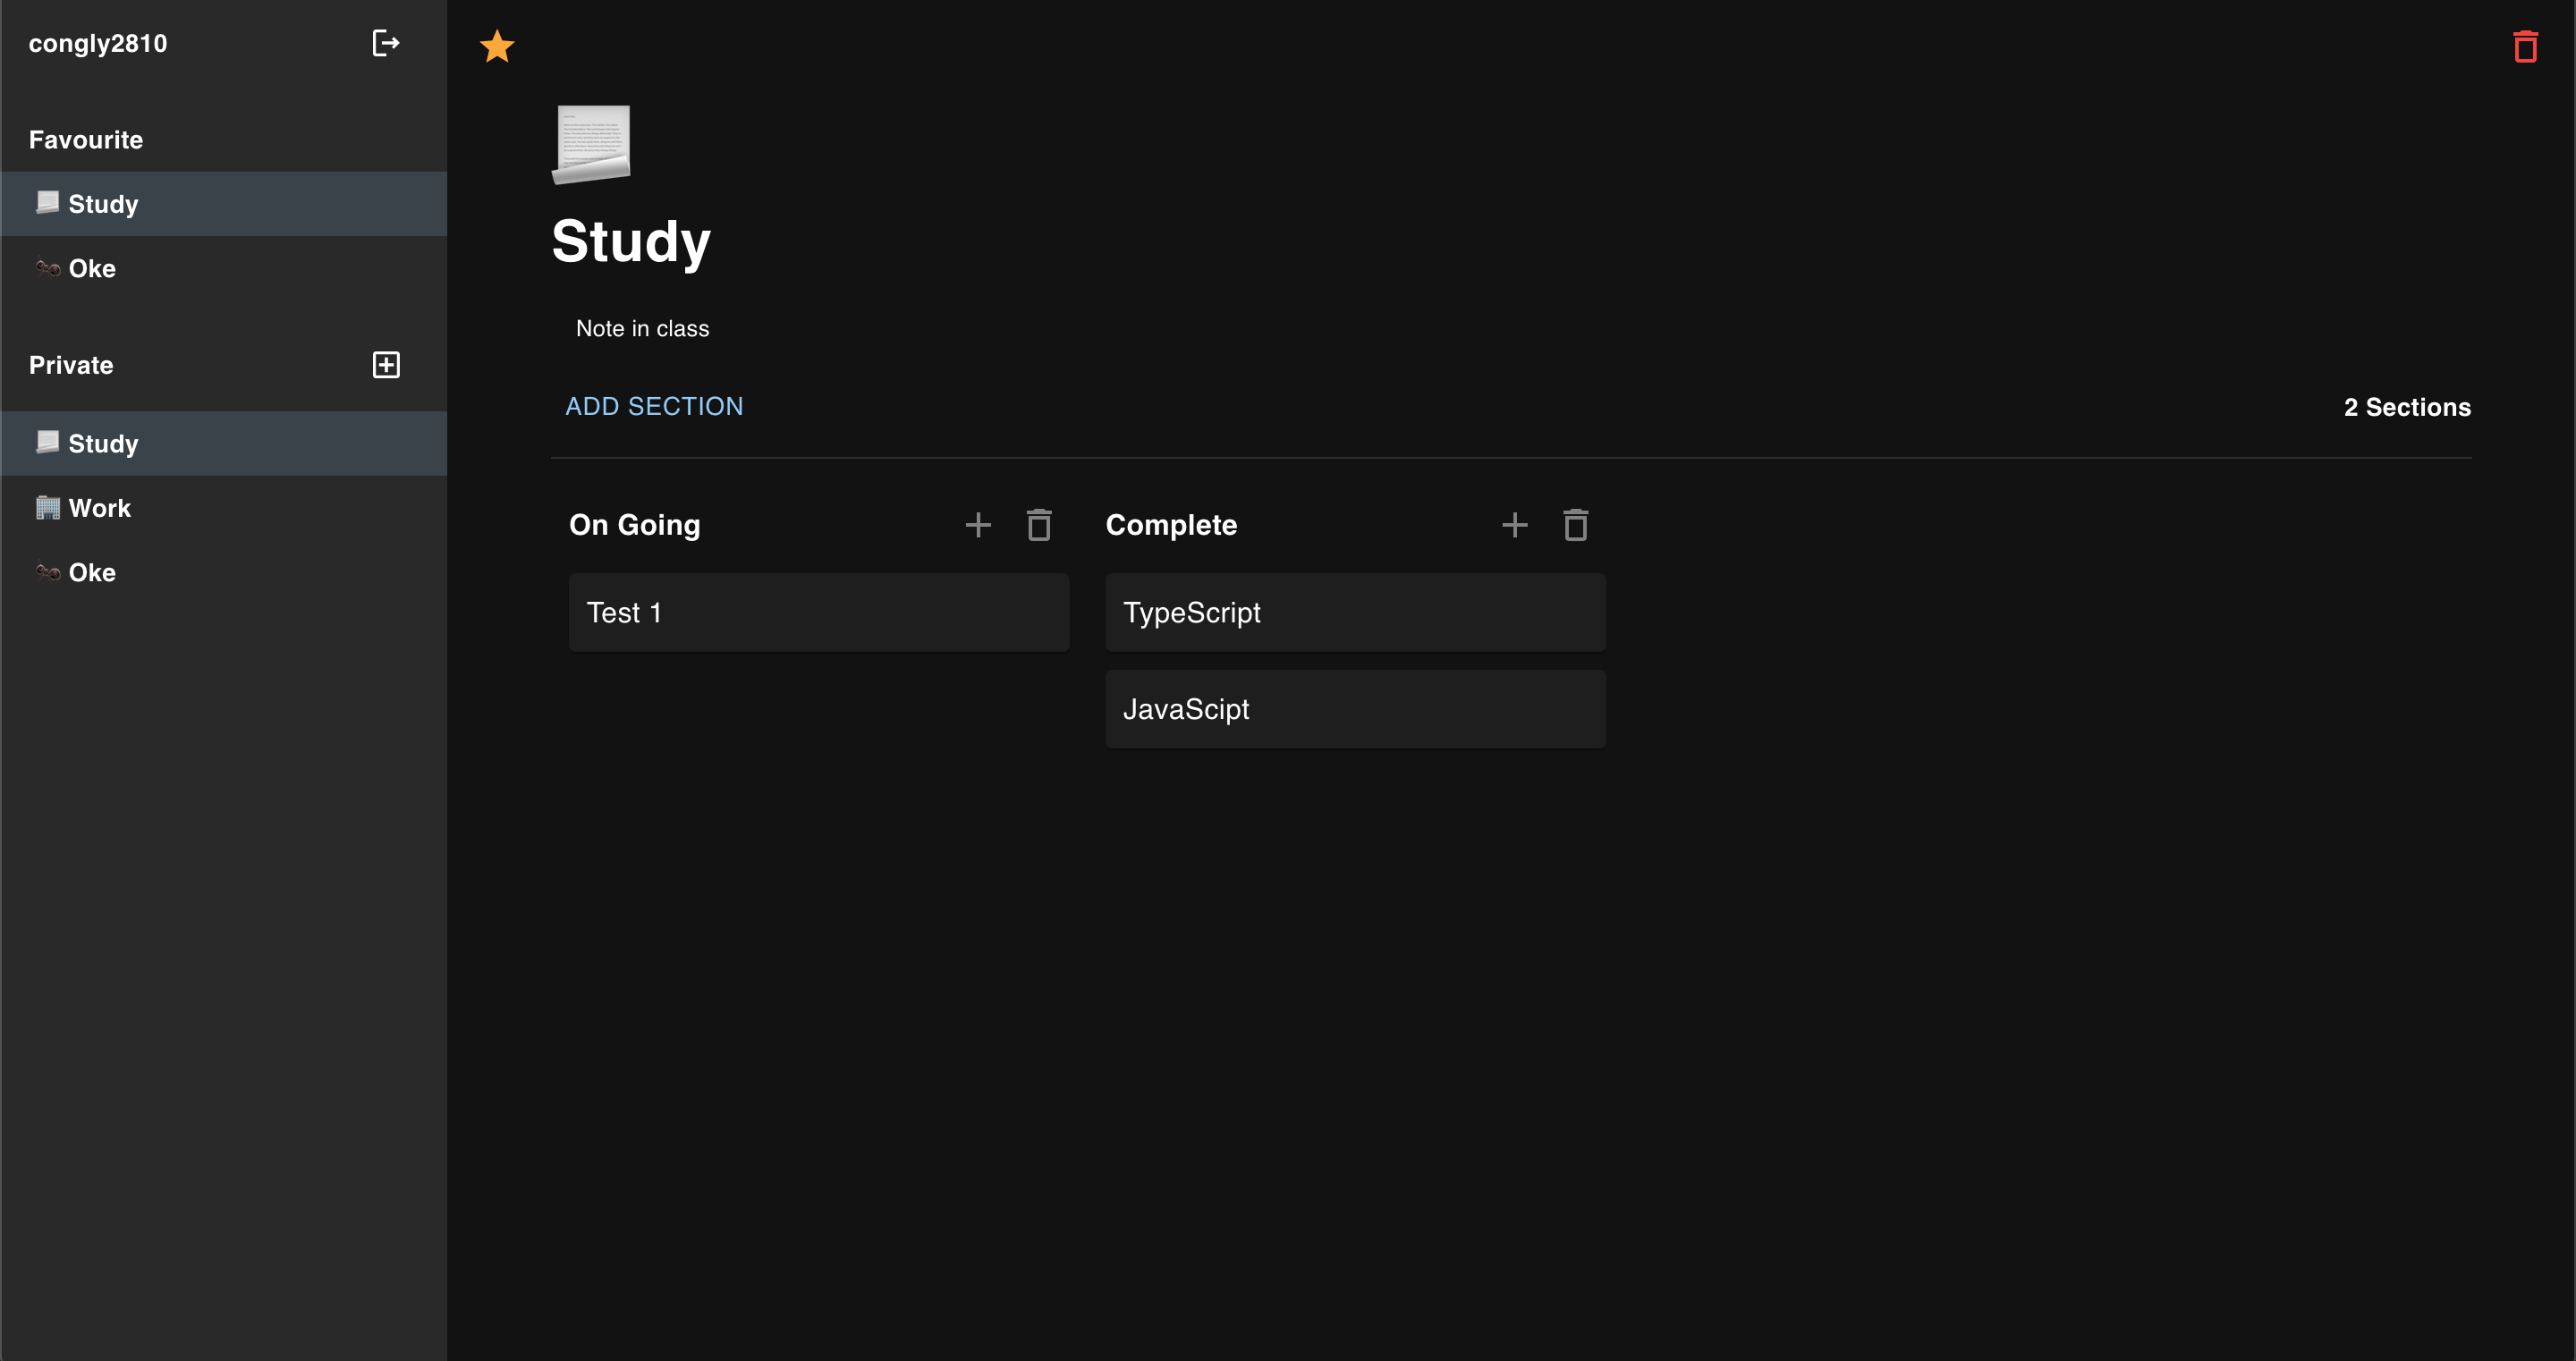Click the trash icon for the Complete section
Viewport: 2576px width, 1361px height.
(1575, 524)
